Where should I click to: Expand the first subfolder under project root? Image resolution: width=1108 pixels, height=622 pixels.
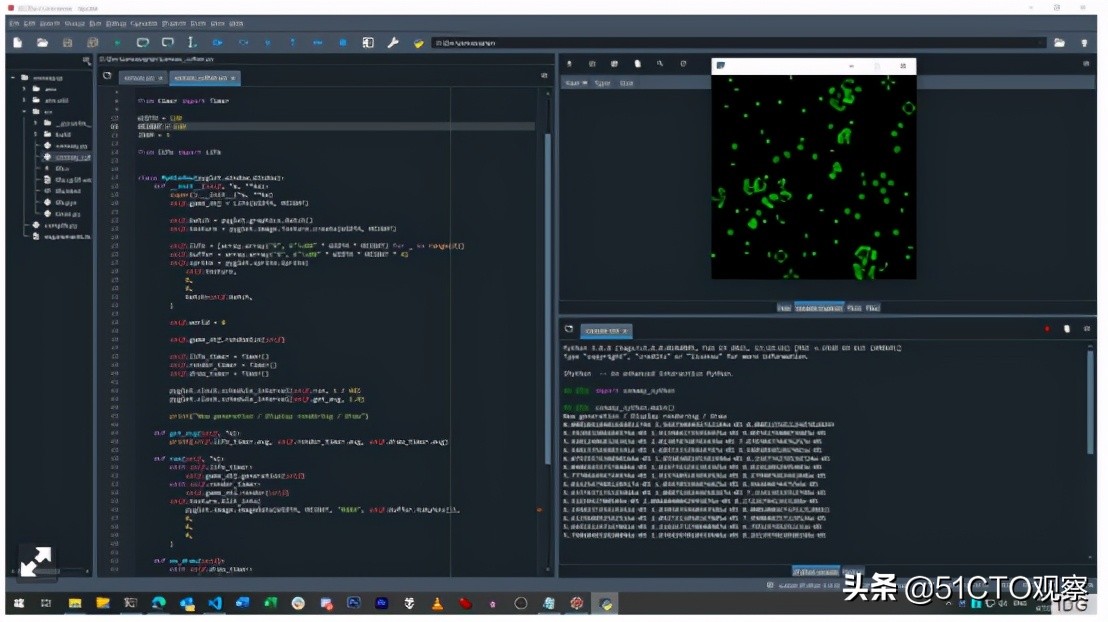coord(25,89)
